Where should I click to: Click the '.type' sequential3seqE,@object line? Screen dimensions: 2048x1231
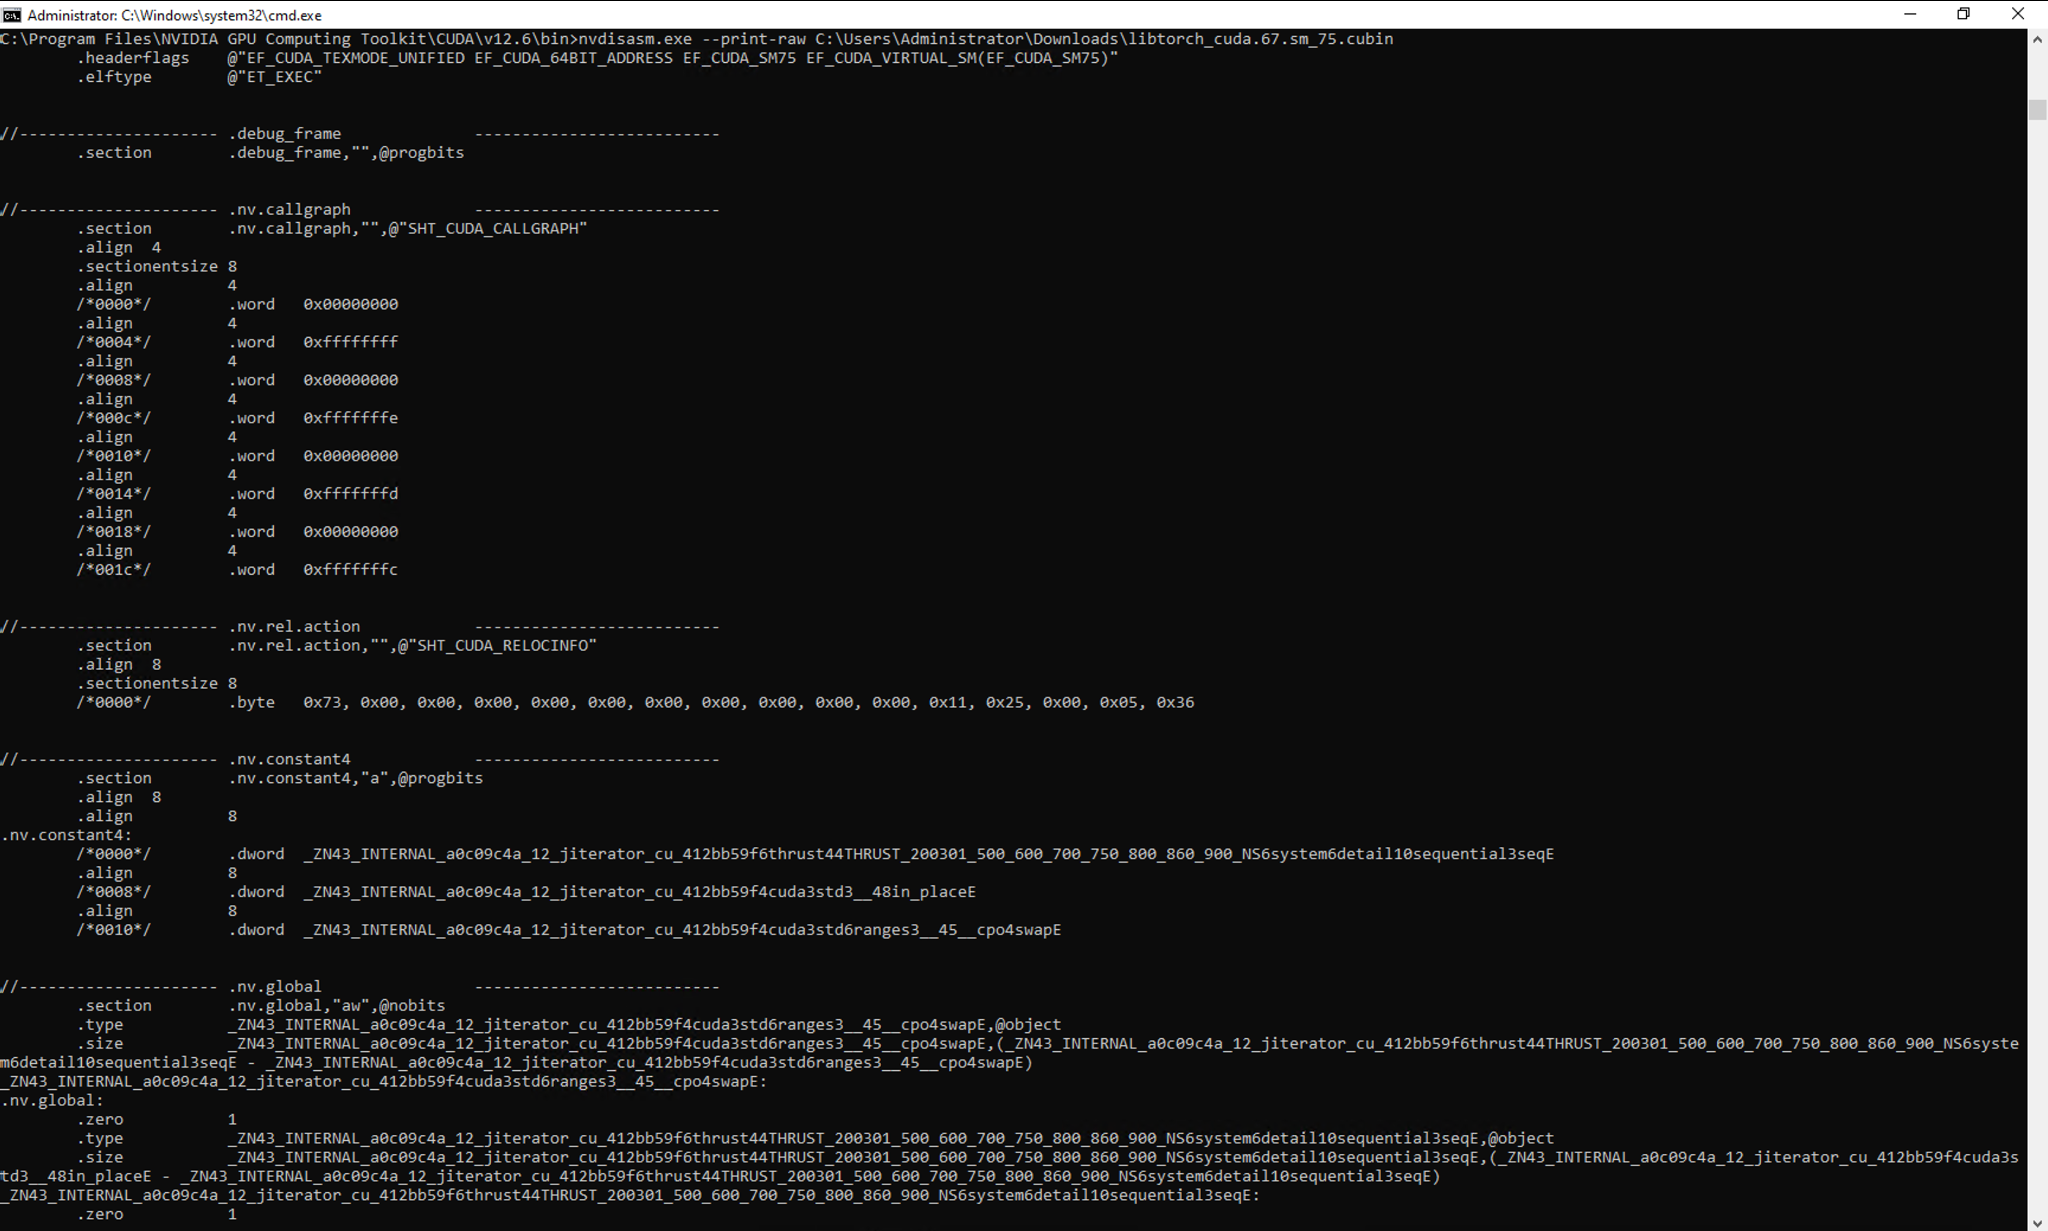[x=816, y=1140]
